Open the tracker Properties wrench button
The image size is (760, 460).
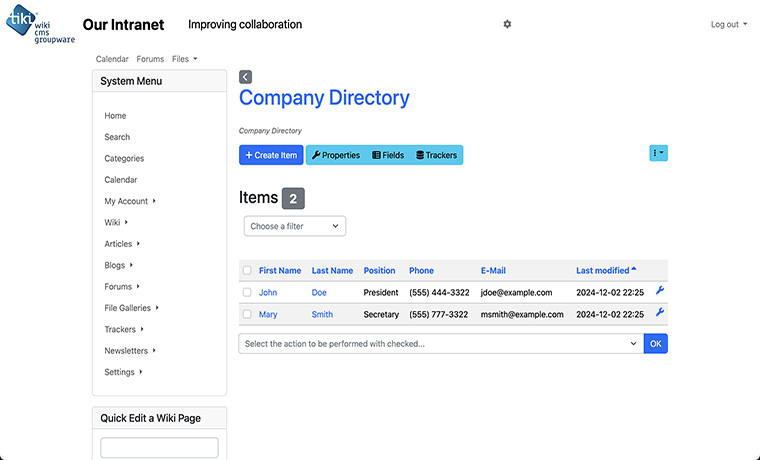coord(335,155)
